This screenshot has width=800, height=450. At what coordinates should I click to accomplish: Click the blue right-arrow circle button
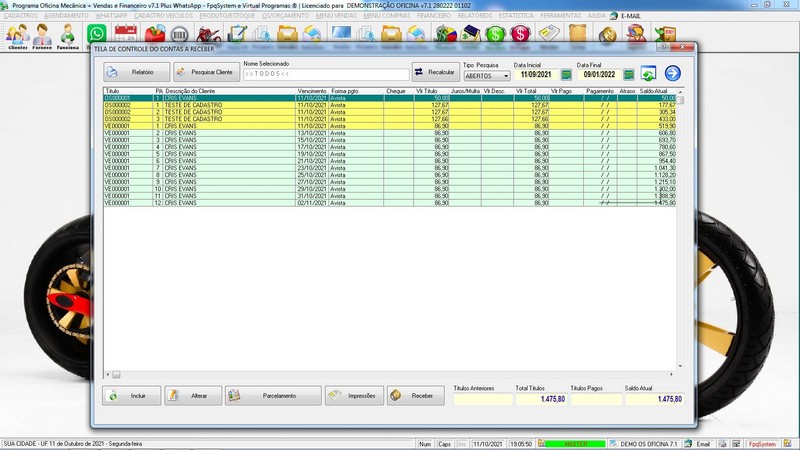[672, 73]
